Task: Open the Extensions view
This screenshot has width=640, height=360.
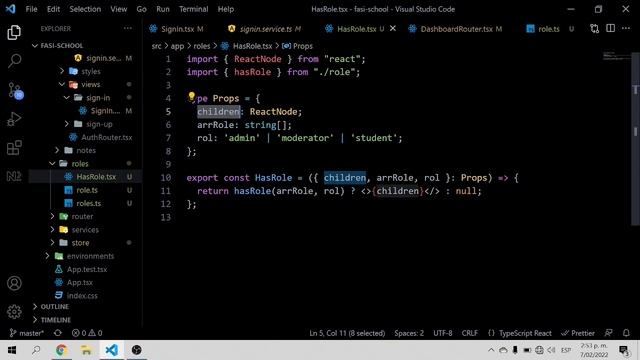Action: pyautogui.click(x=14, y=147)
